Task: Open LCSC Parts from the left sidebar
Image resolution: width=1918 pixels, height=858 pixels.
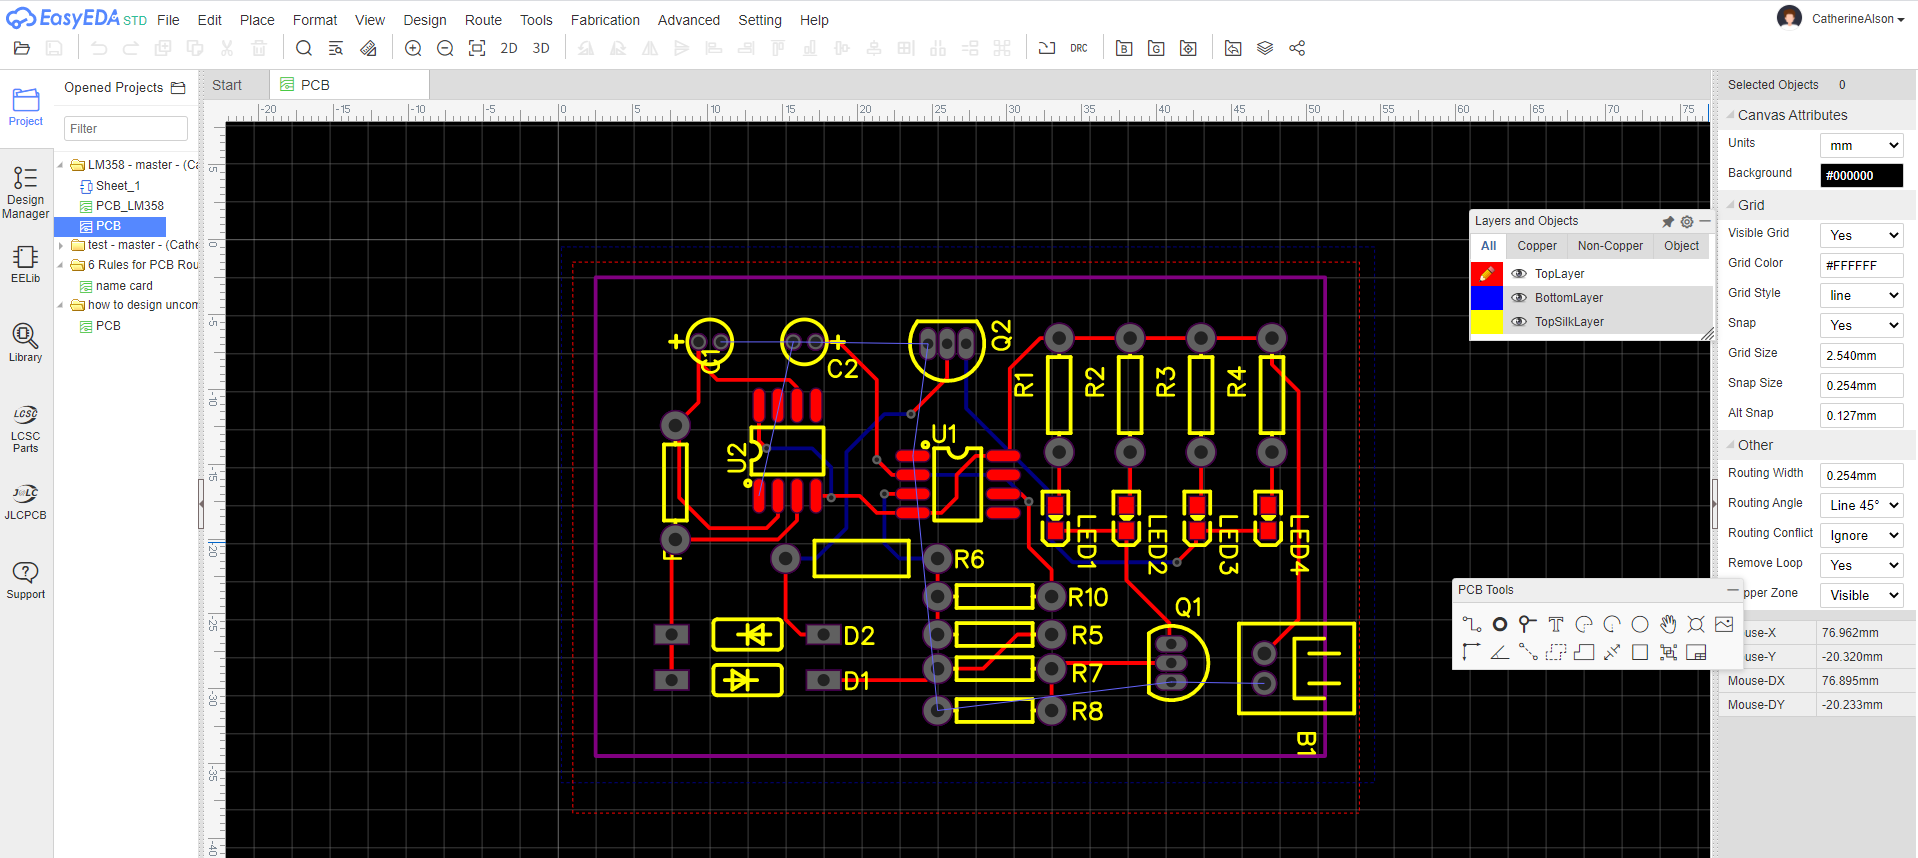Action: tap(25, 428)
